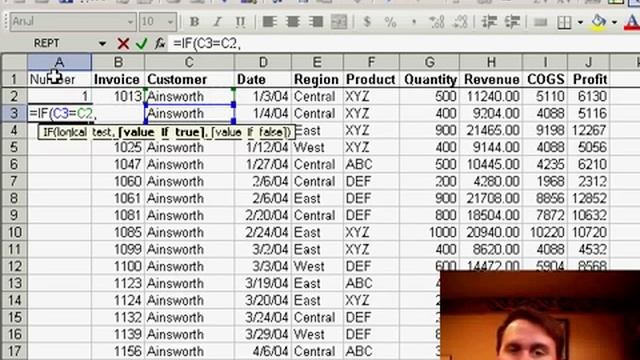This screenshot has height=360, width=640.
Task: Toggle Bold formatting
Action: 195,22
